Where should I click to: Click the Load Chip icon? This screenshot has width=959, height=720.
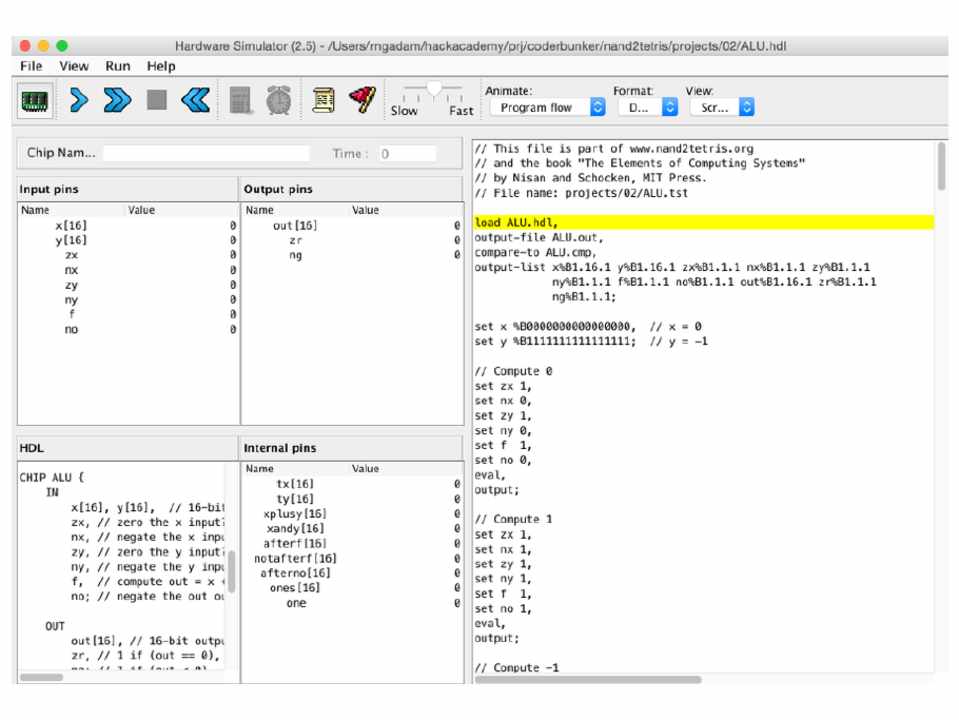tap(35, 100)
